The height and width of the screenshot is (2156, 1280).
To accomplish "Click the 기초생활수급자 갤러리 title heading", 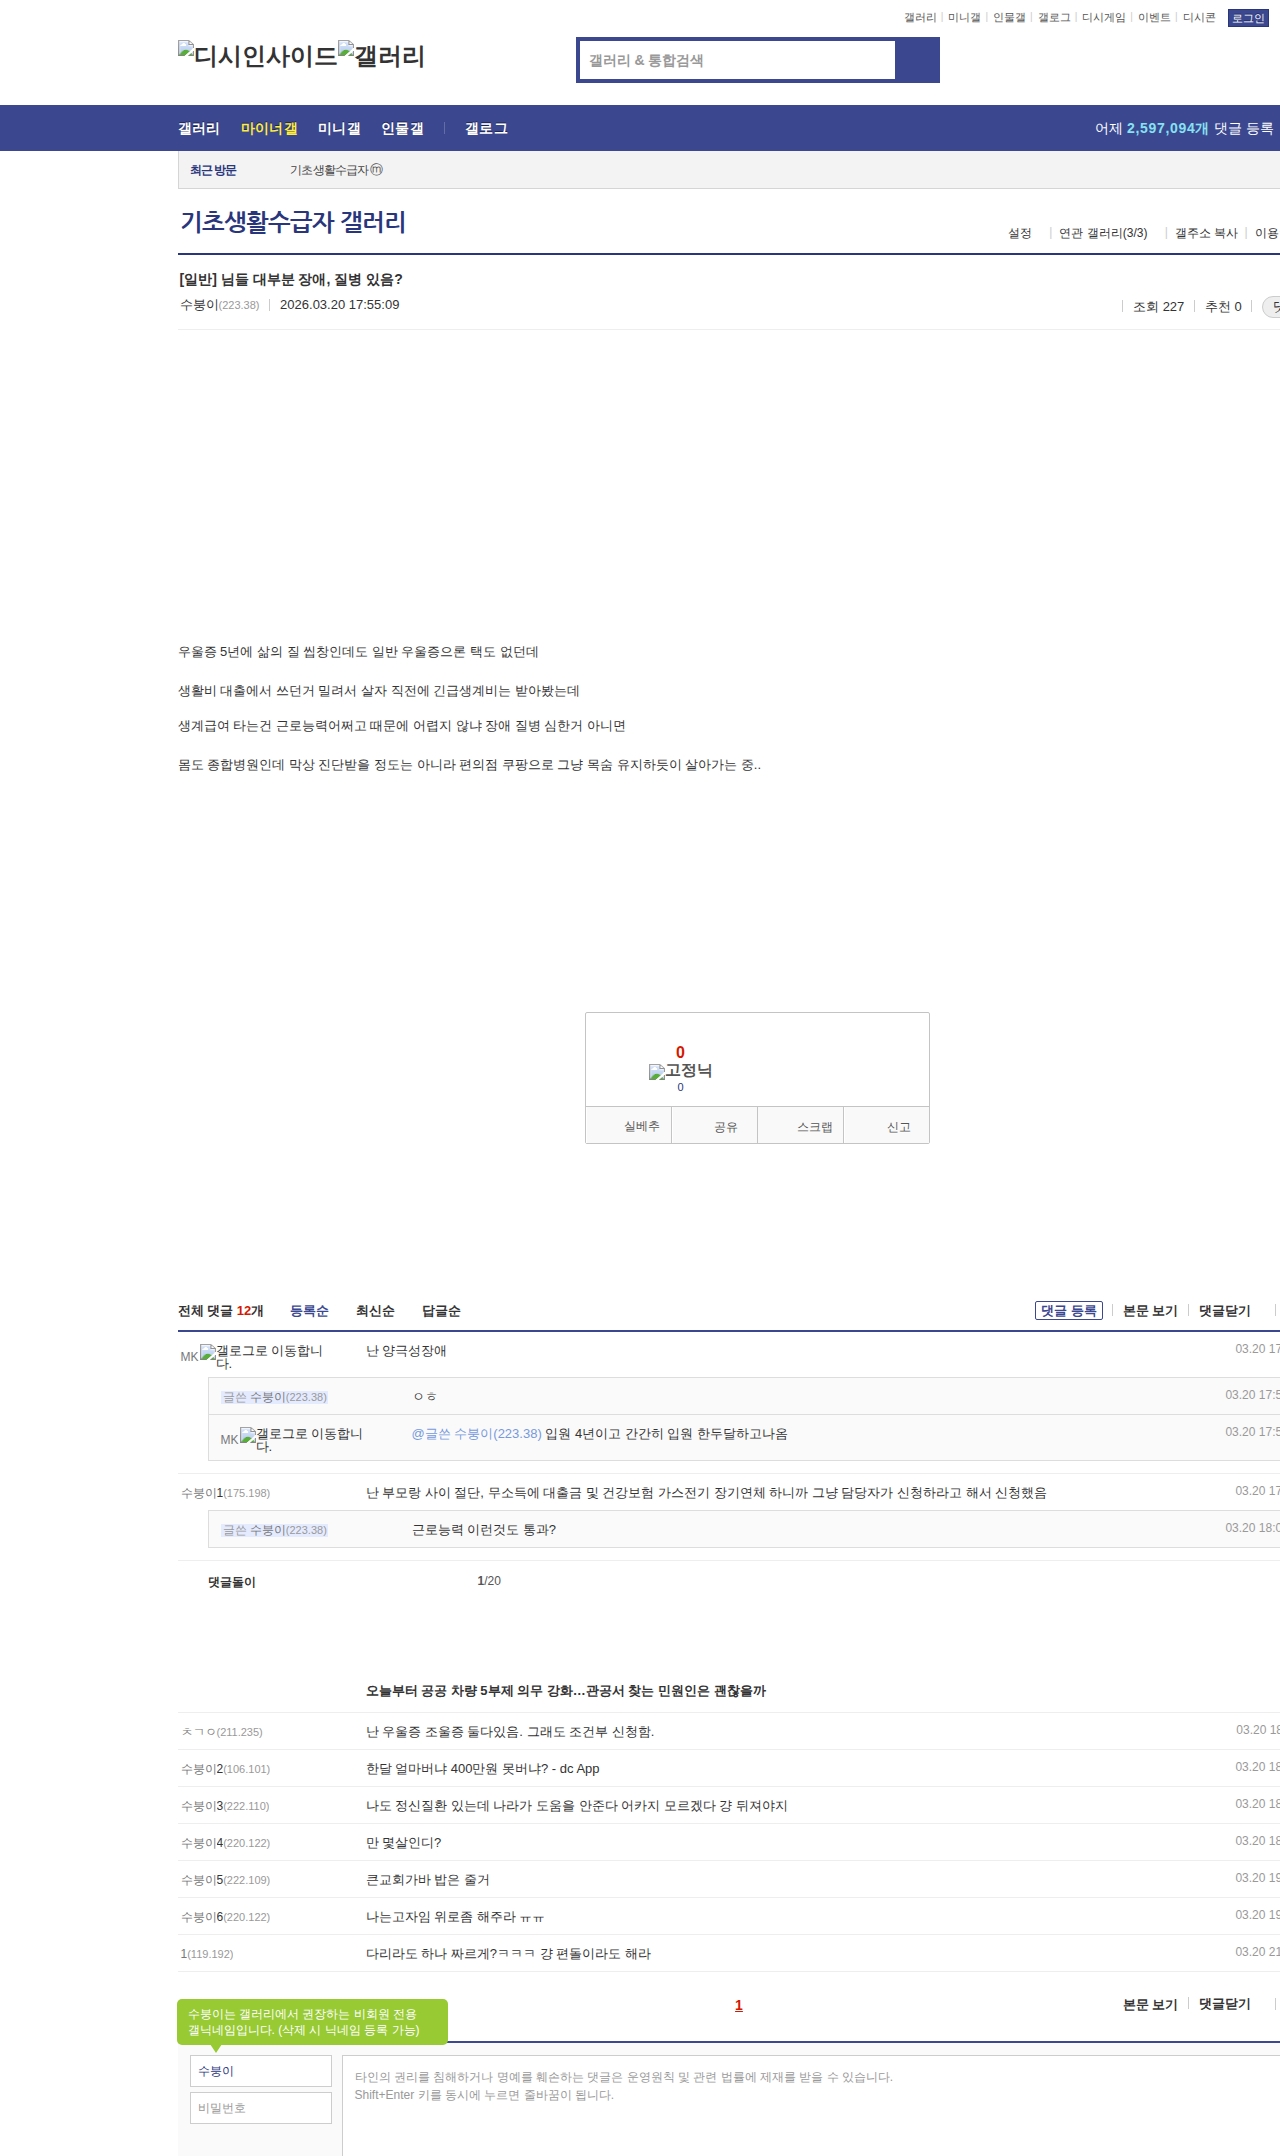I will (x=293, y=222).
